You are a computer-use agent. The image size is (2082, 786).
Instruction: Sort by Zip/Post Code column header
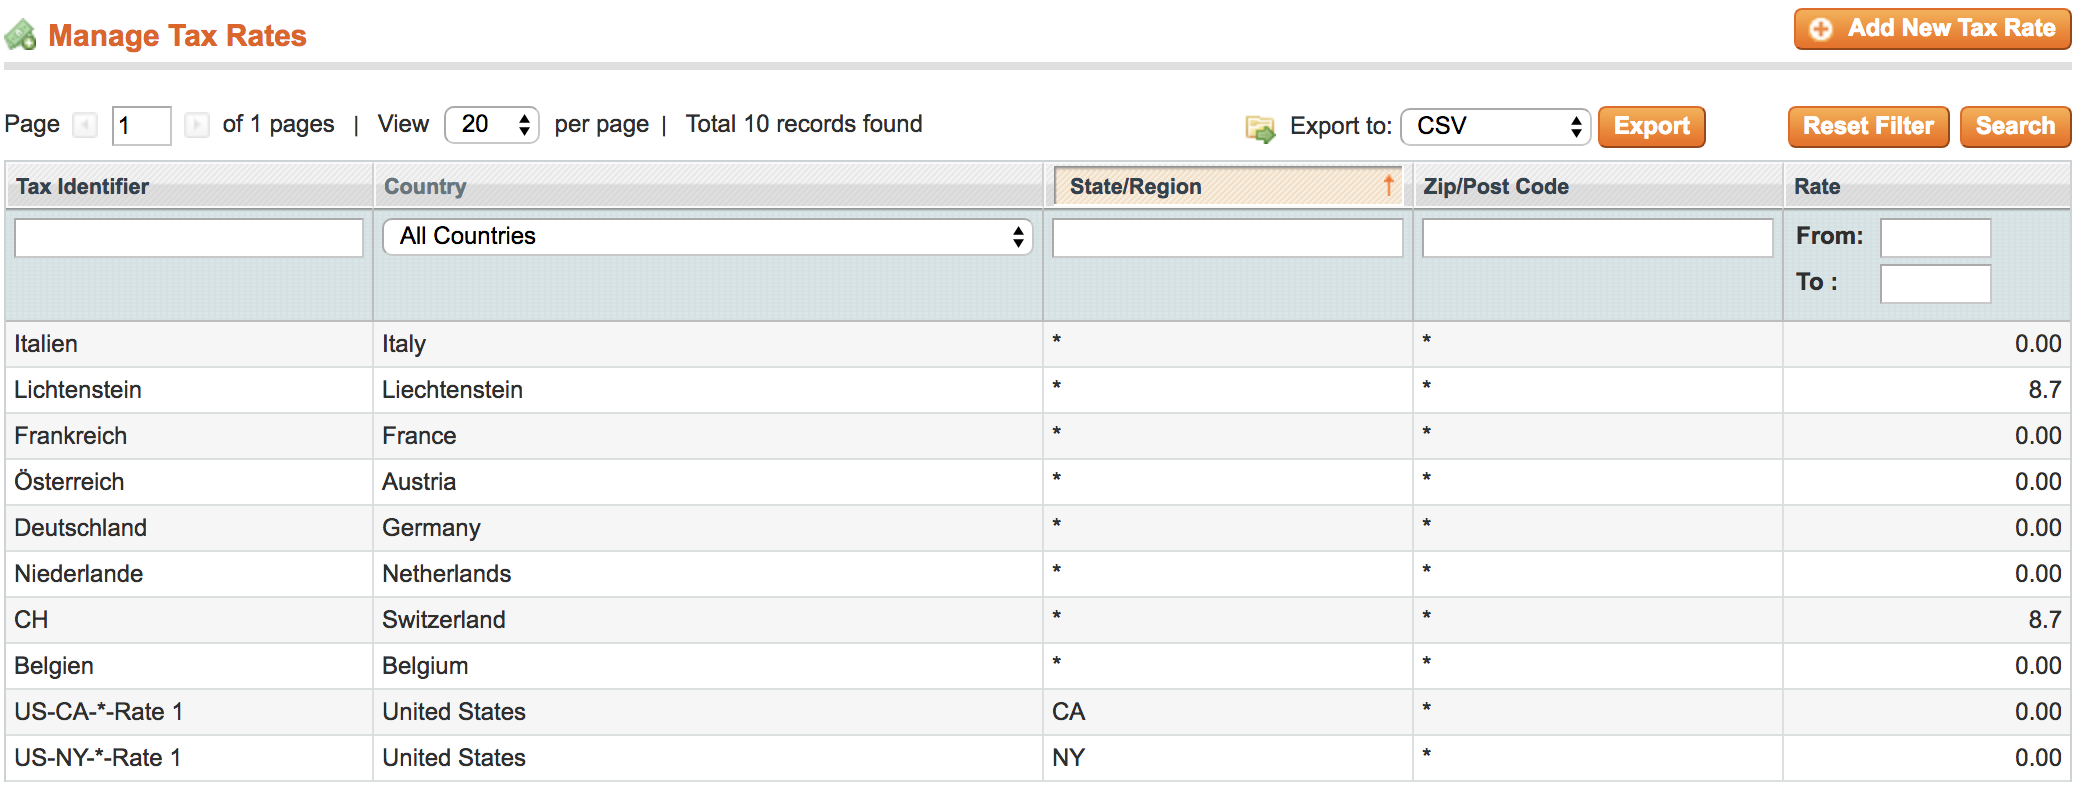coord(1495,187)
